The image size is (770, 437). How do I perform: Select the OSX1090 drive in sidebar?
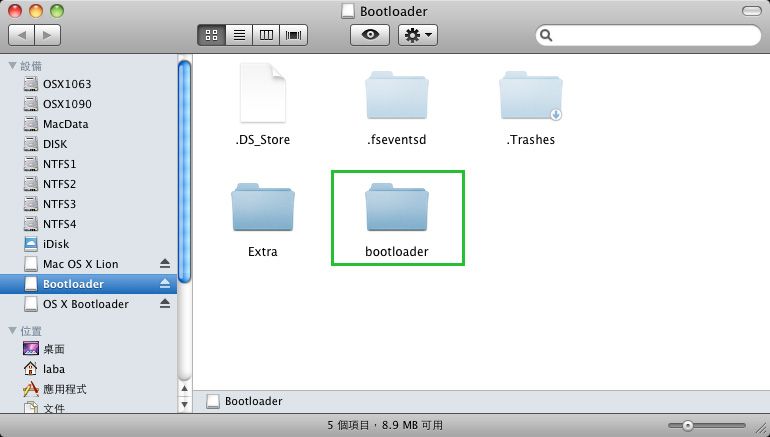click(88, 104)
